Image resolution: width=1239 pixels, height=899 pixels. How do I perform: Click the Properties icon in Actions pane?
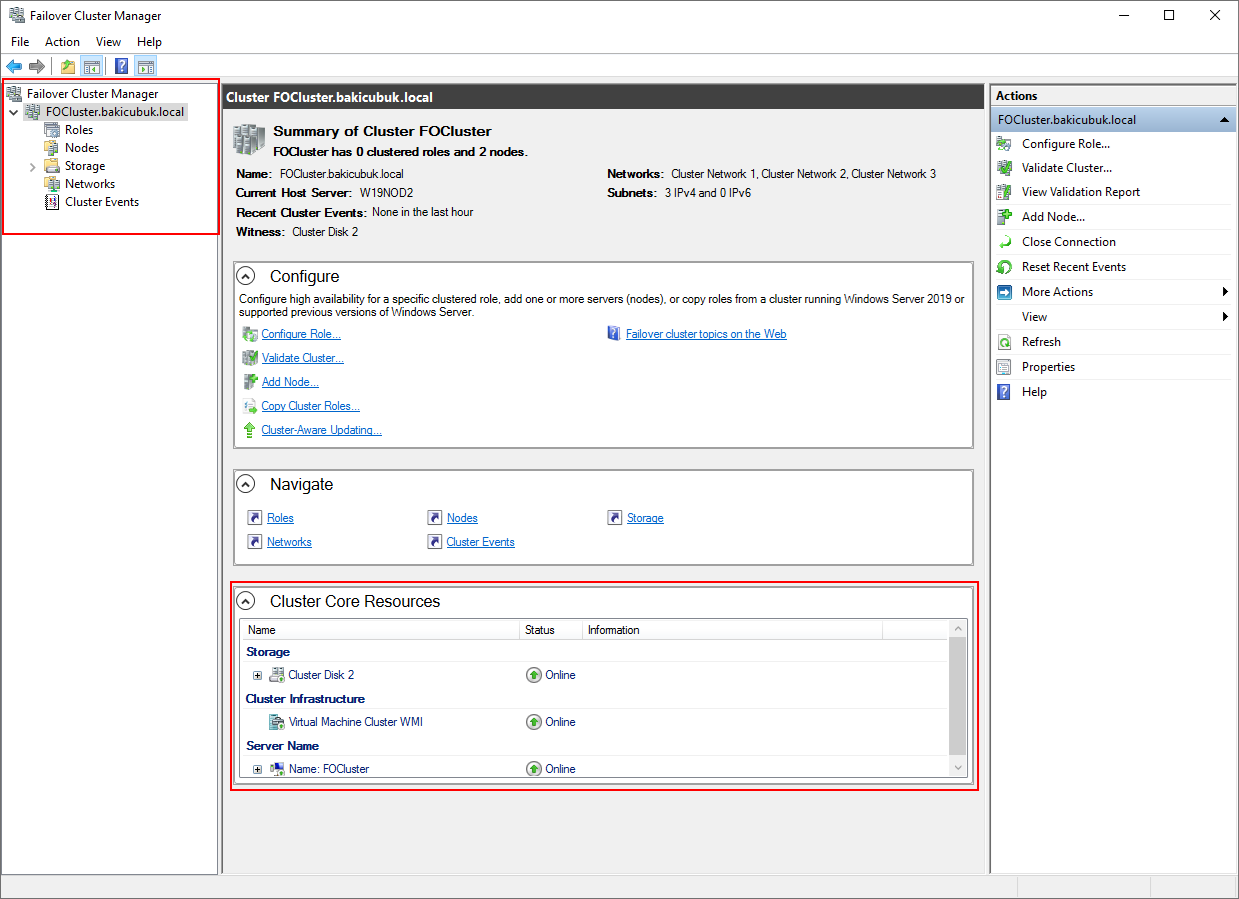(x=1004, y=367)
